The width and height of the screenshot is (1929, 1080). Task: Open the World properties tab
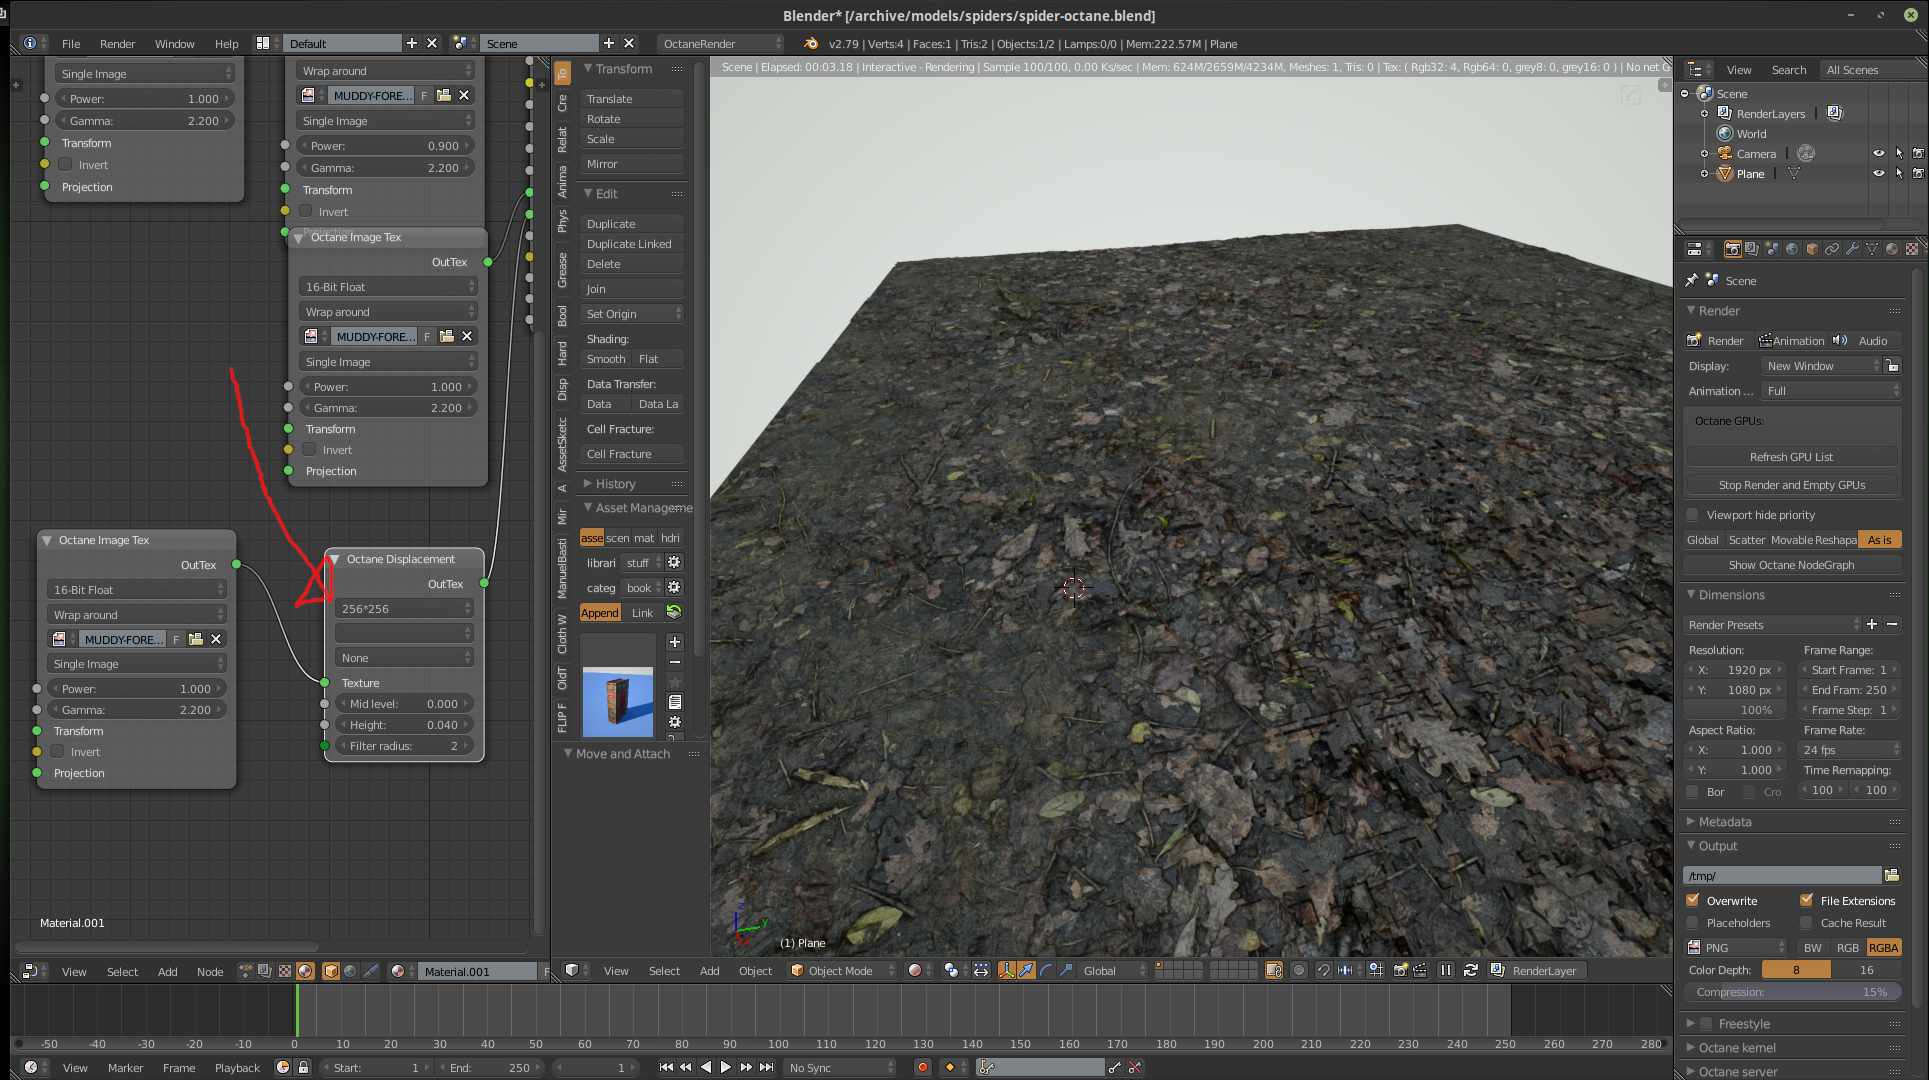coord(1792,249)
